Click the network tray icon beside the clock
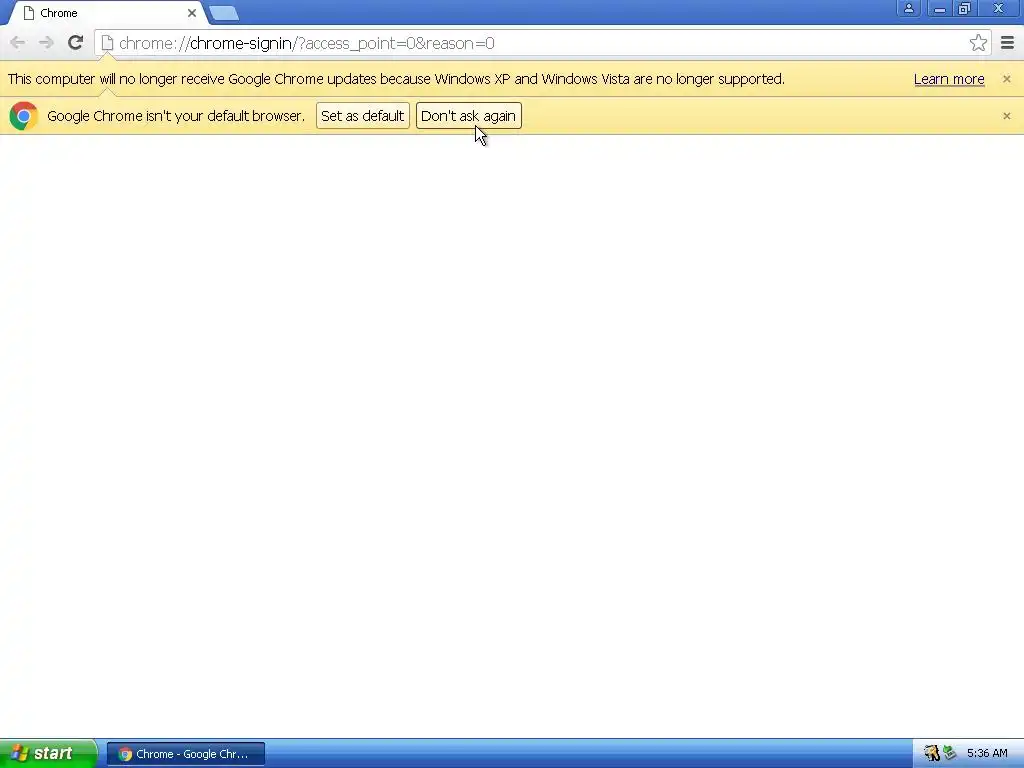The width and height of the screenshot is (1024, 768). tap(950, 754)
